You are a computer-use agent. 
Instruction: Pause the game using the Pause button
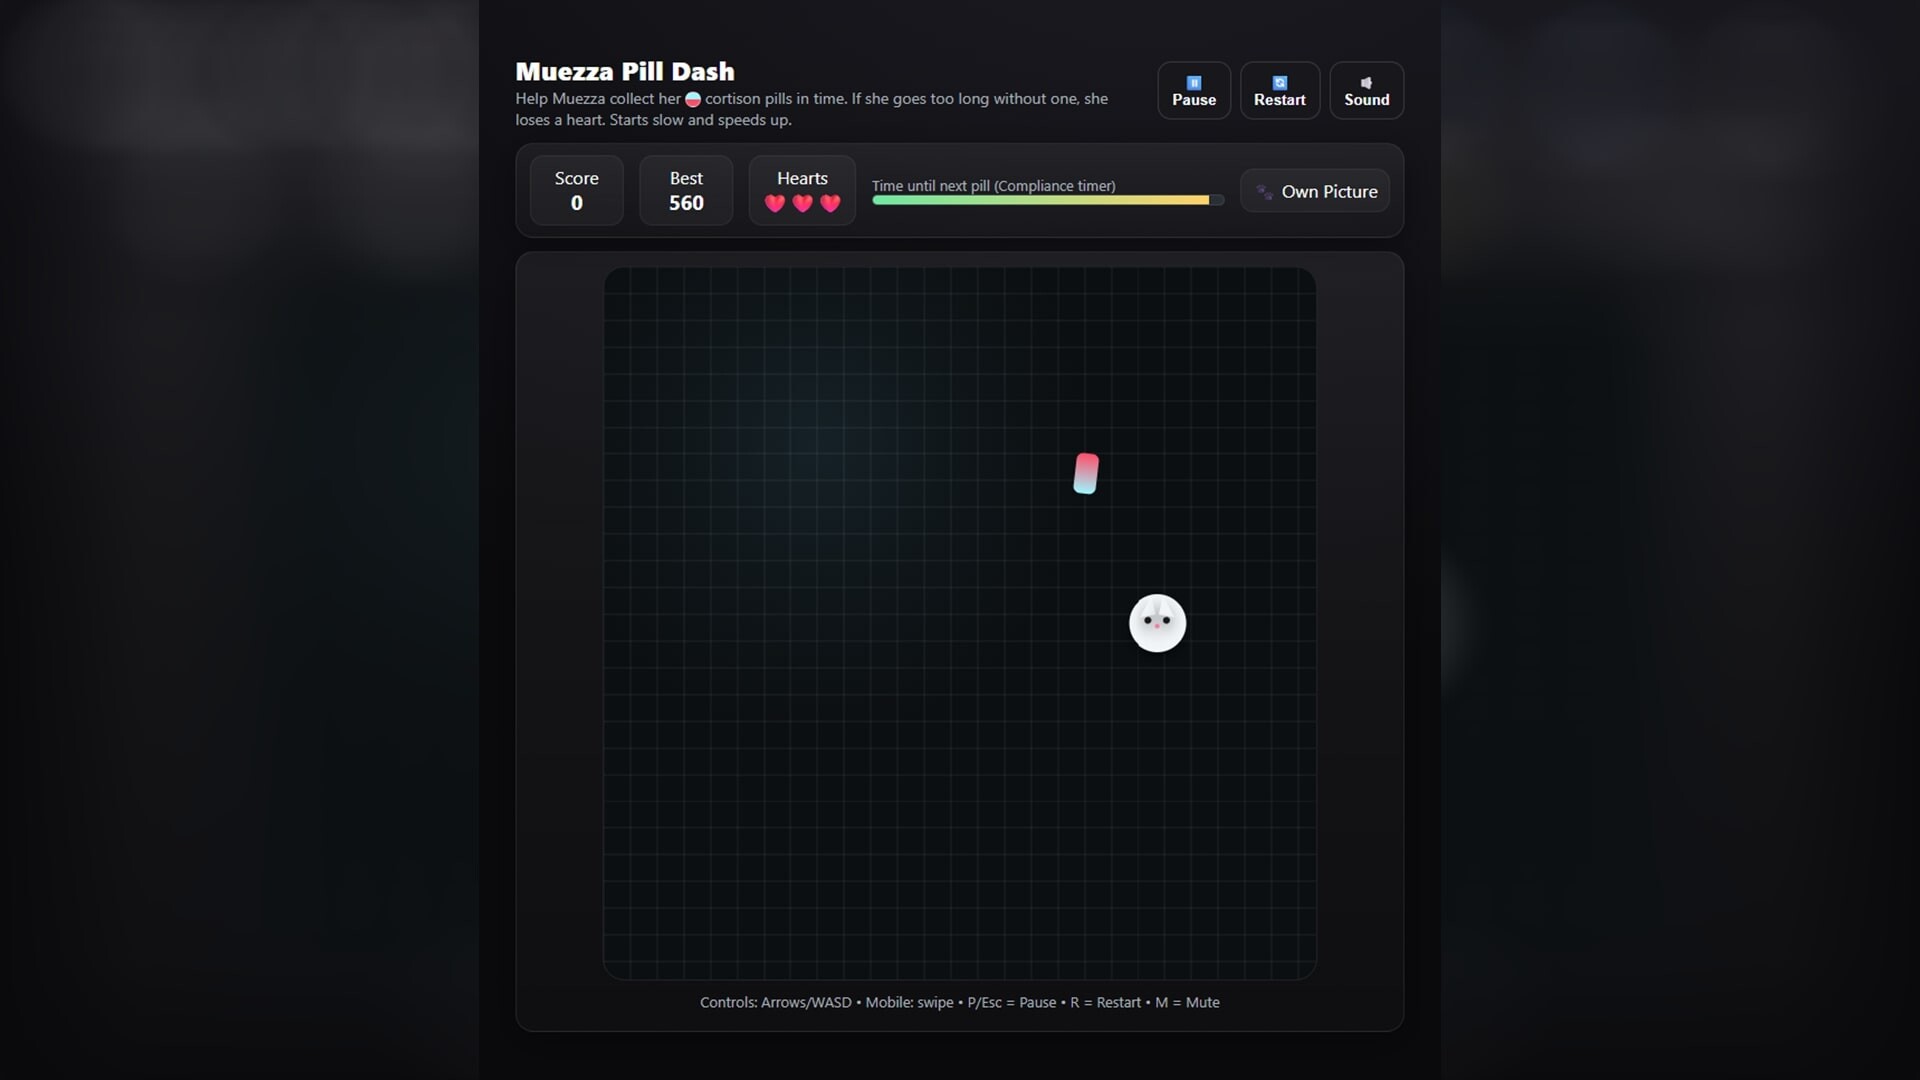[1194, 91]
